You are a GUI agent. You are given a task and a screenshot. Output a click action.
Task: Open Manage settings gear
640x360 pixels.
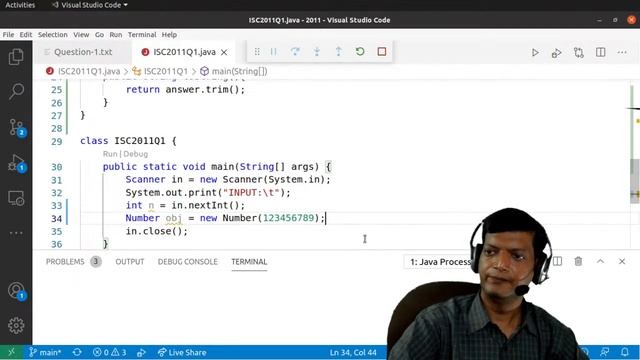[16, 325]
